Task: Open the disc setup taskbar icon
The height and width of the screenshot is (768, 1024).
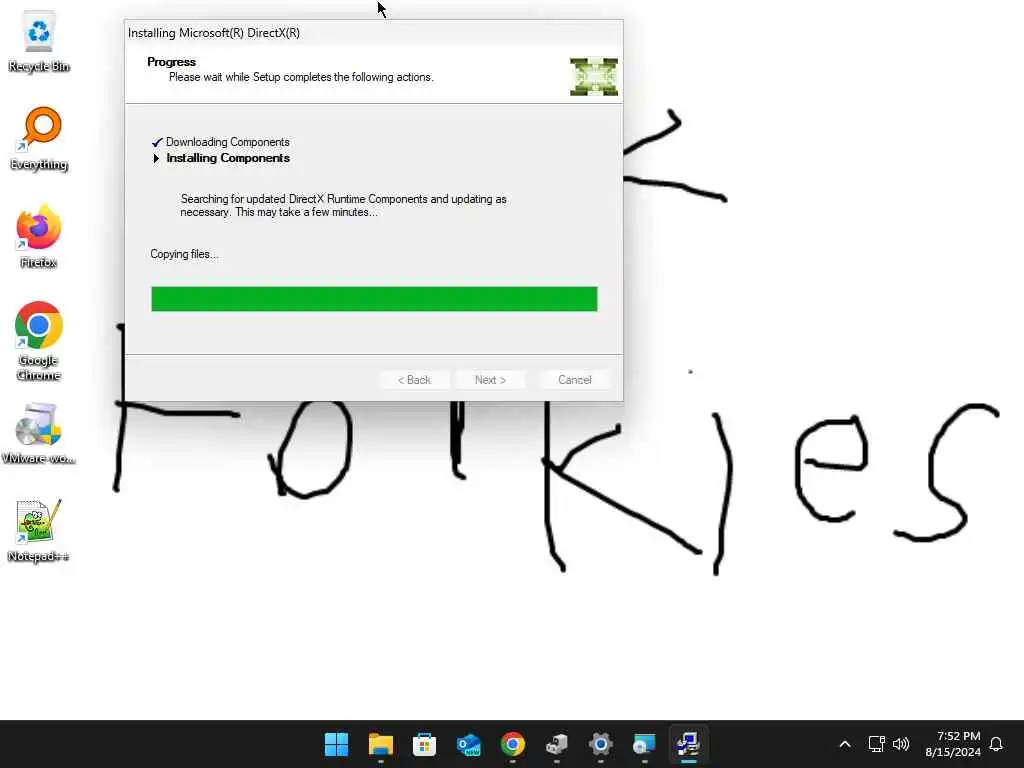Action: coord(645,744)
